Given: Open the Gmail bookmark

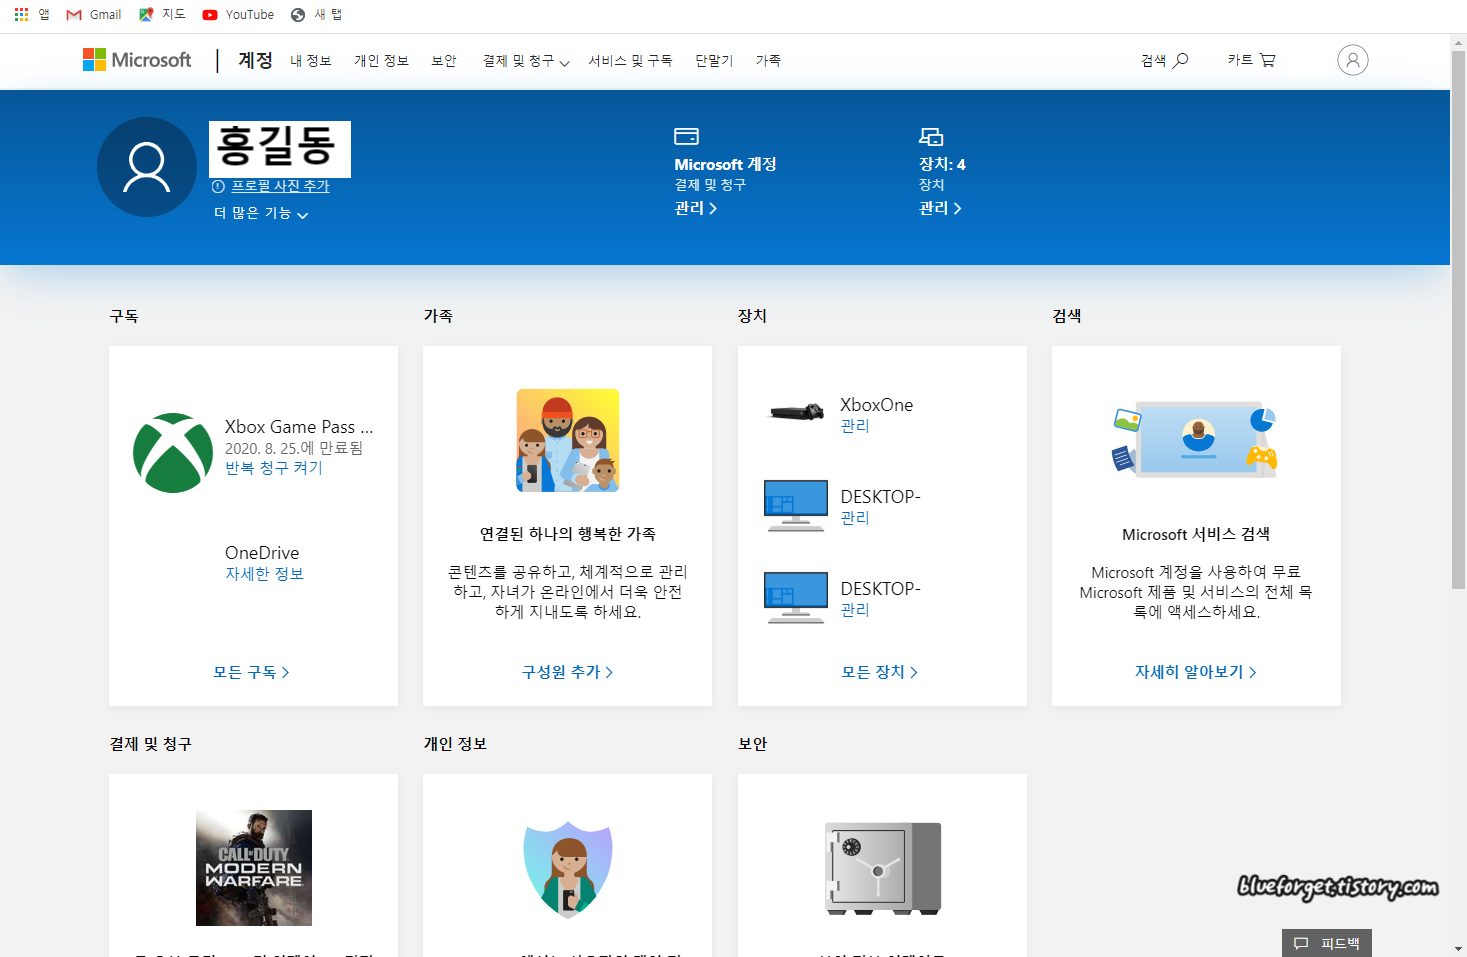Looking at the screenshot, I should 93,15.
